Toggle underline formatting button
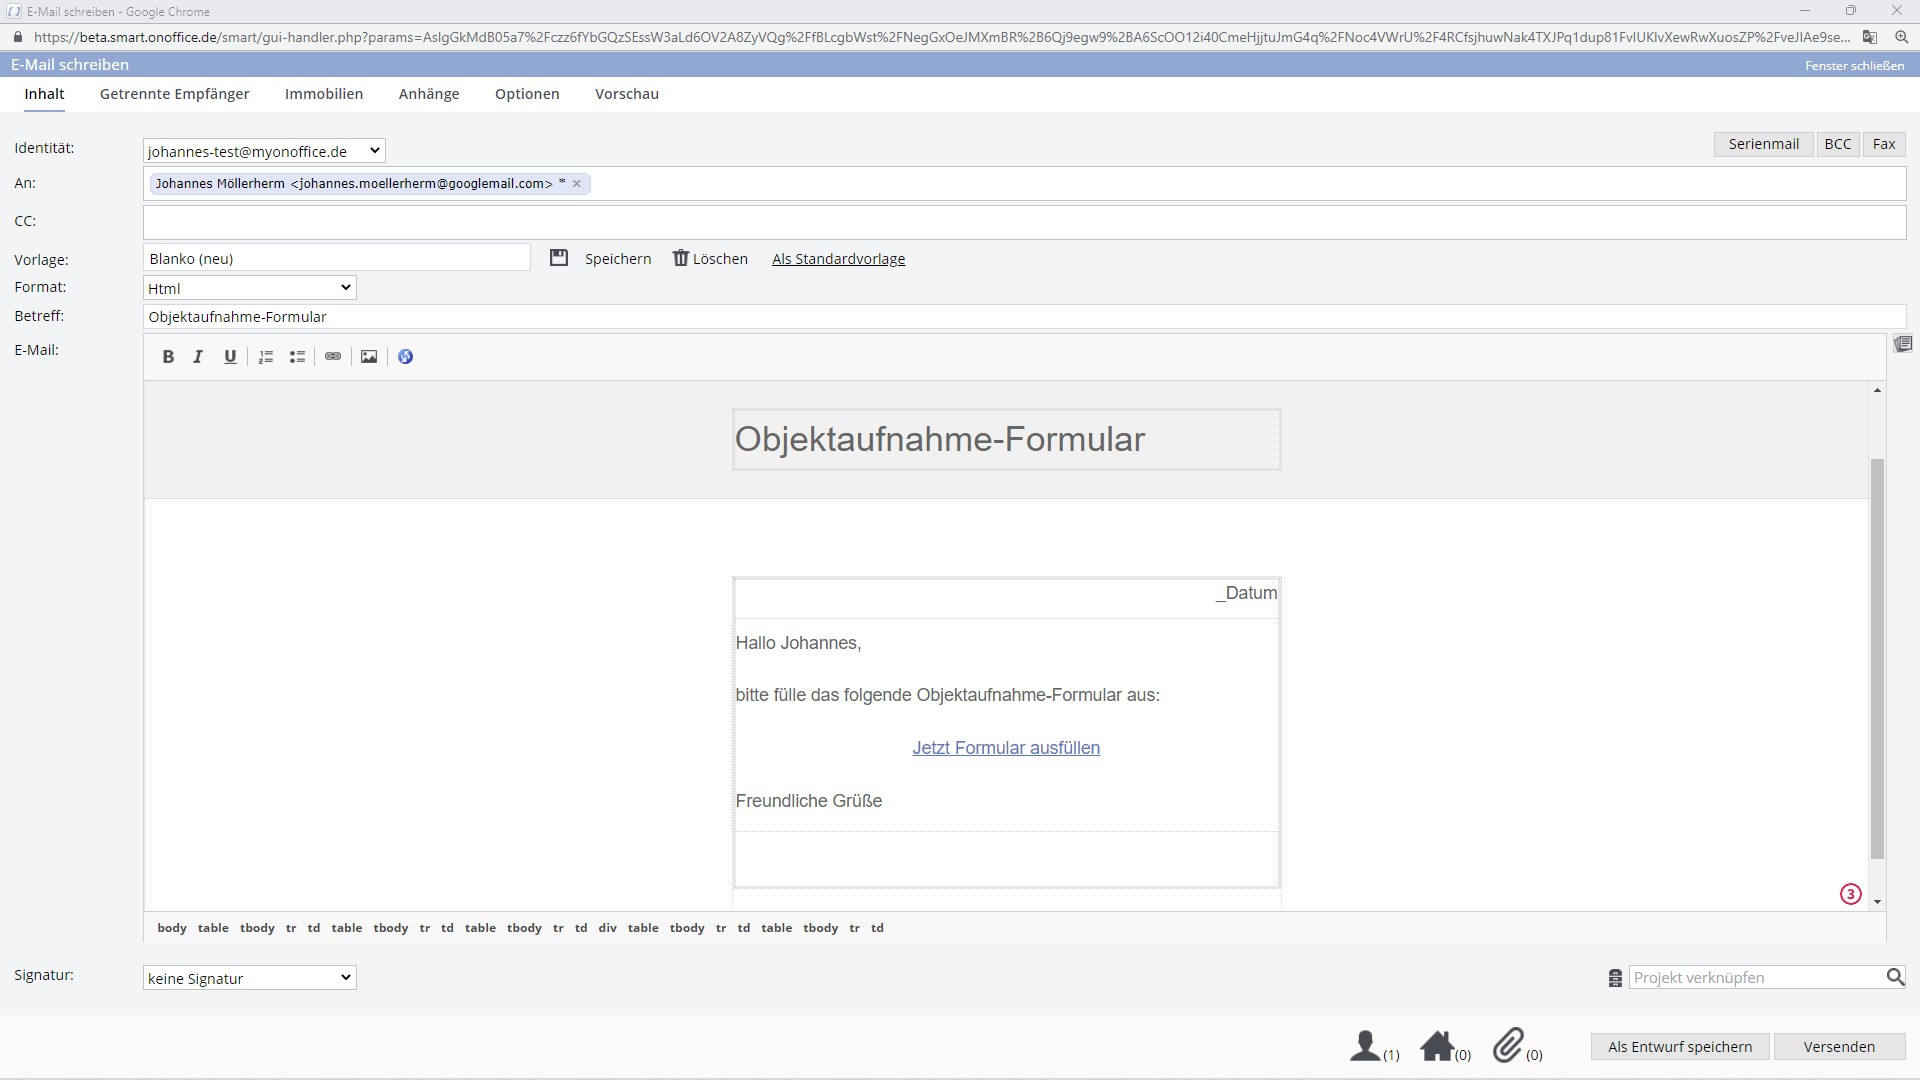 pos(230,357)
